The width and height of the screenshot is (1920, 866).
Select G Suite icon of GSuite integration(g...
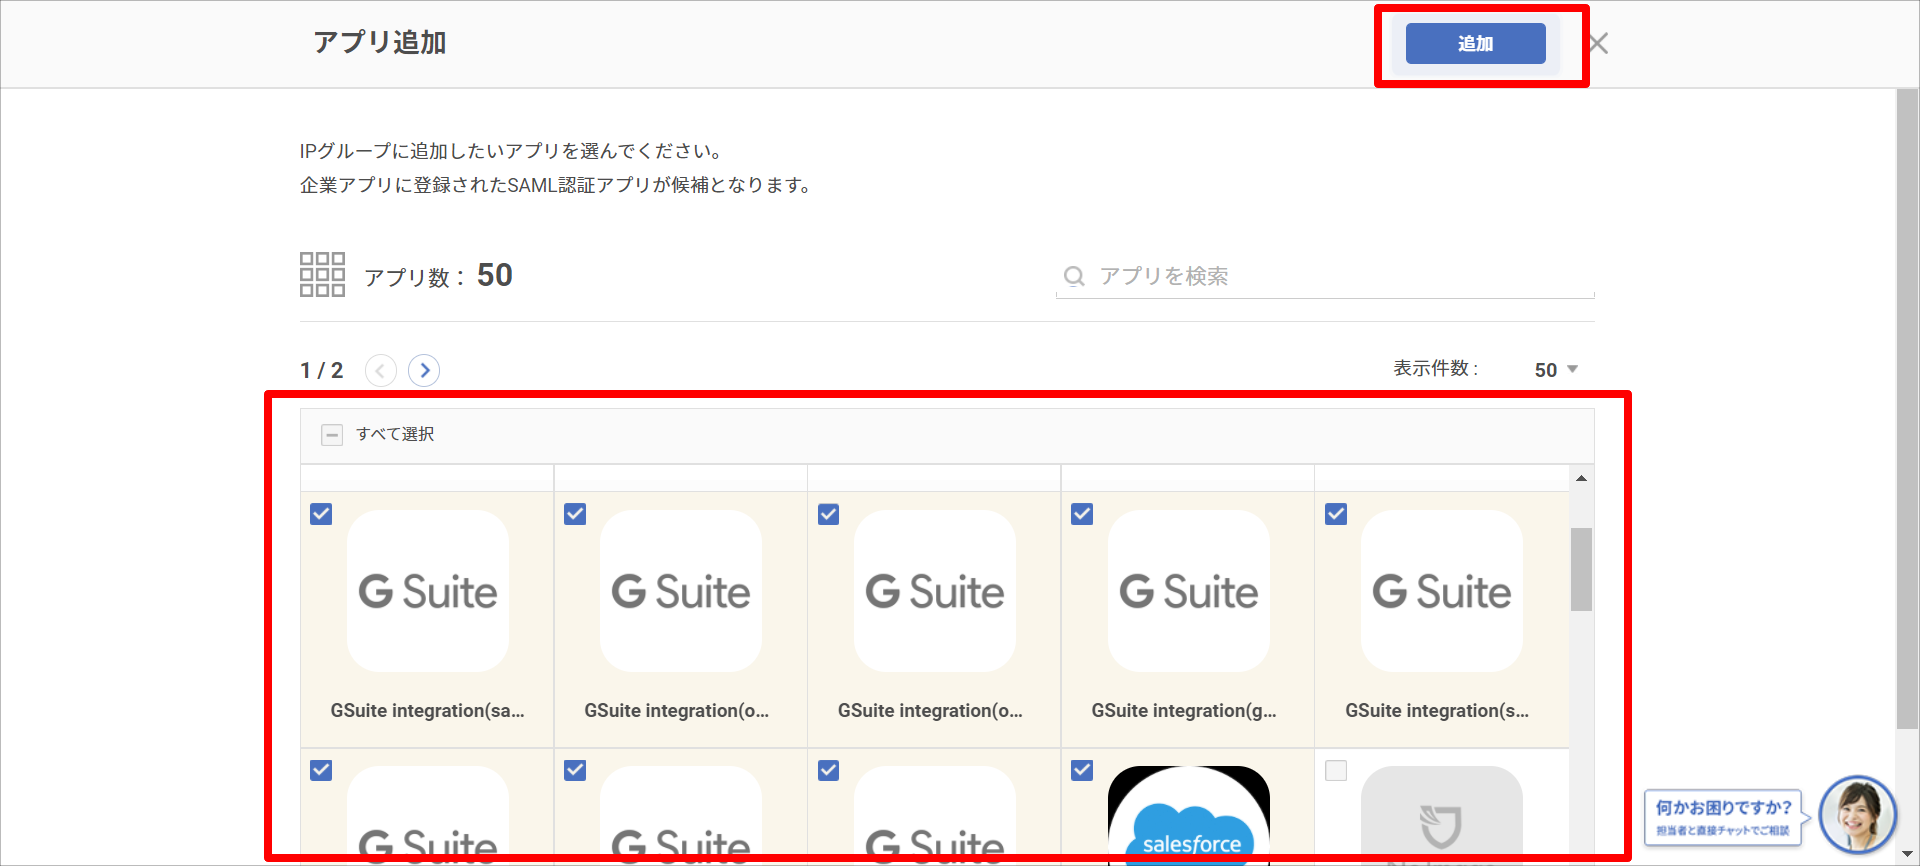[x=1189, y=591]
